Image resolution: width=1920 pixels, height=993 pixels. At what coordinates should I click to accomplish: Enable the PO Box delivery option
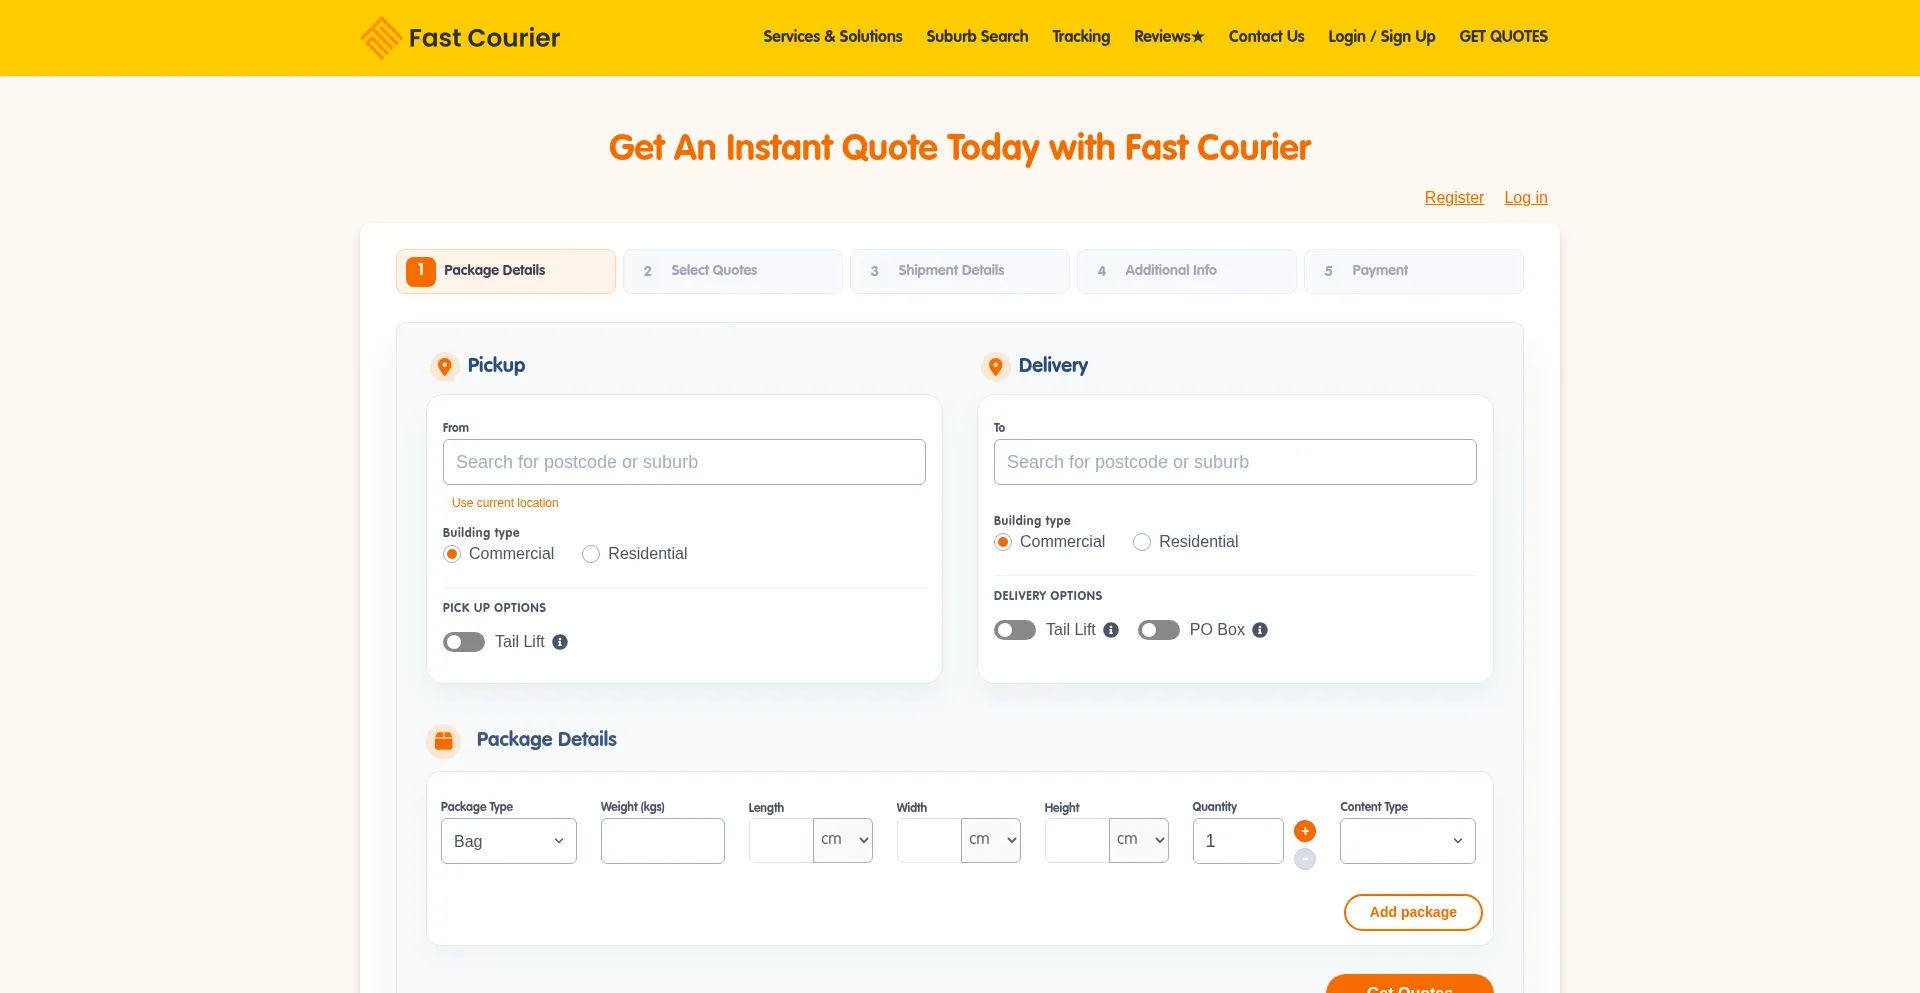pyautogui.click(x=1159, y=630)
